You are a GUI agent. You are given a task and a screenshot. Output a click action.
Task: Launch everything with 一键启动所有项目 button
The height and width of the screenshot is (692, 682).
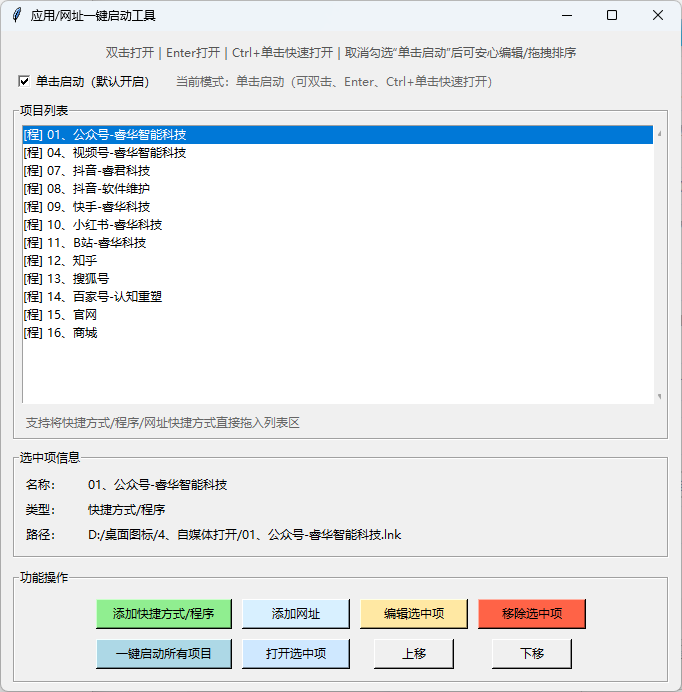[x=163, y=654]
